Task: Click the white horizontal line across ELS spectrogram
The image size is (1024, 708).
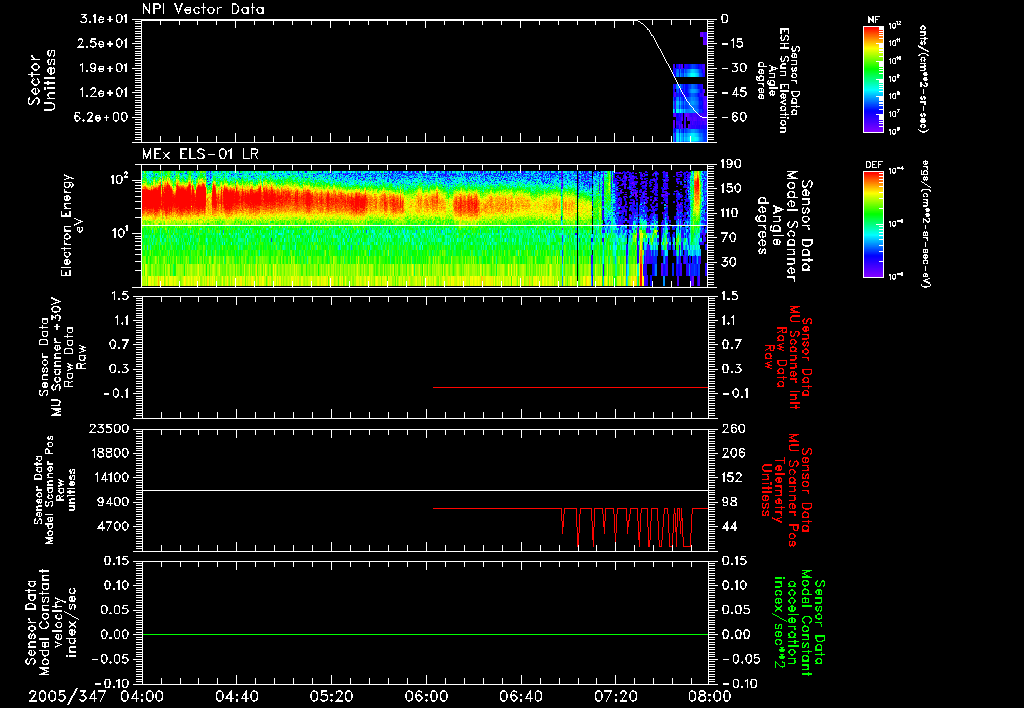Action: point(424,226)
